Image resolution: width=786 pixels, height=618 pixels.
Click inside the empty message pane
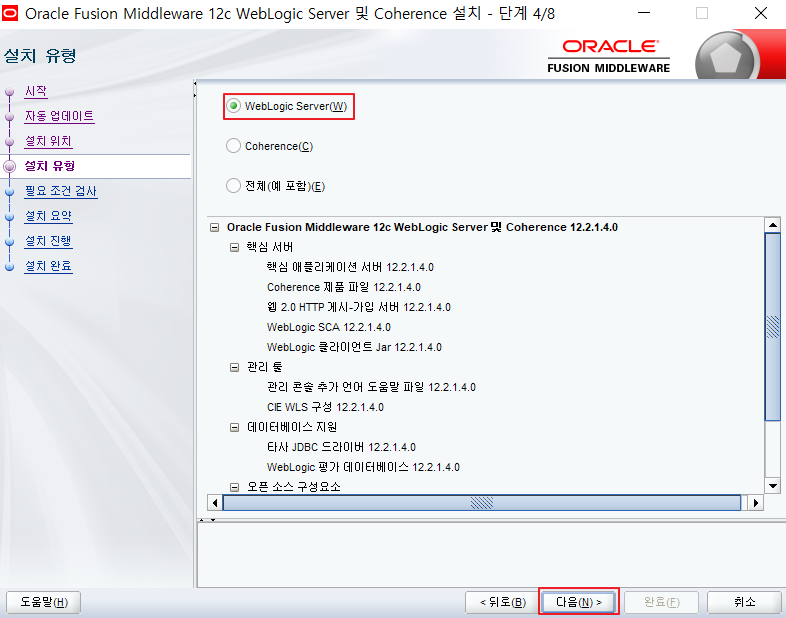coord(491,555)
